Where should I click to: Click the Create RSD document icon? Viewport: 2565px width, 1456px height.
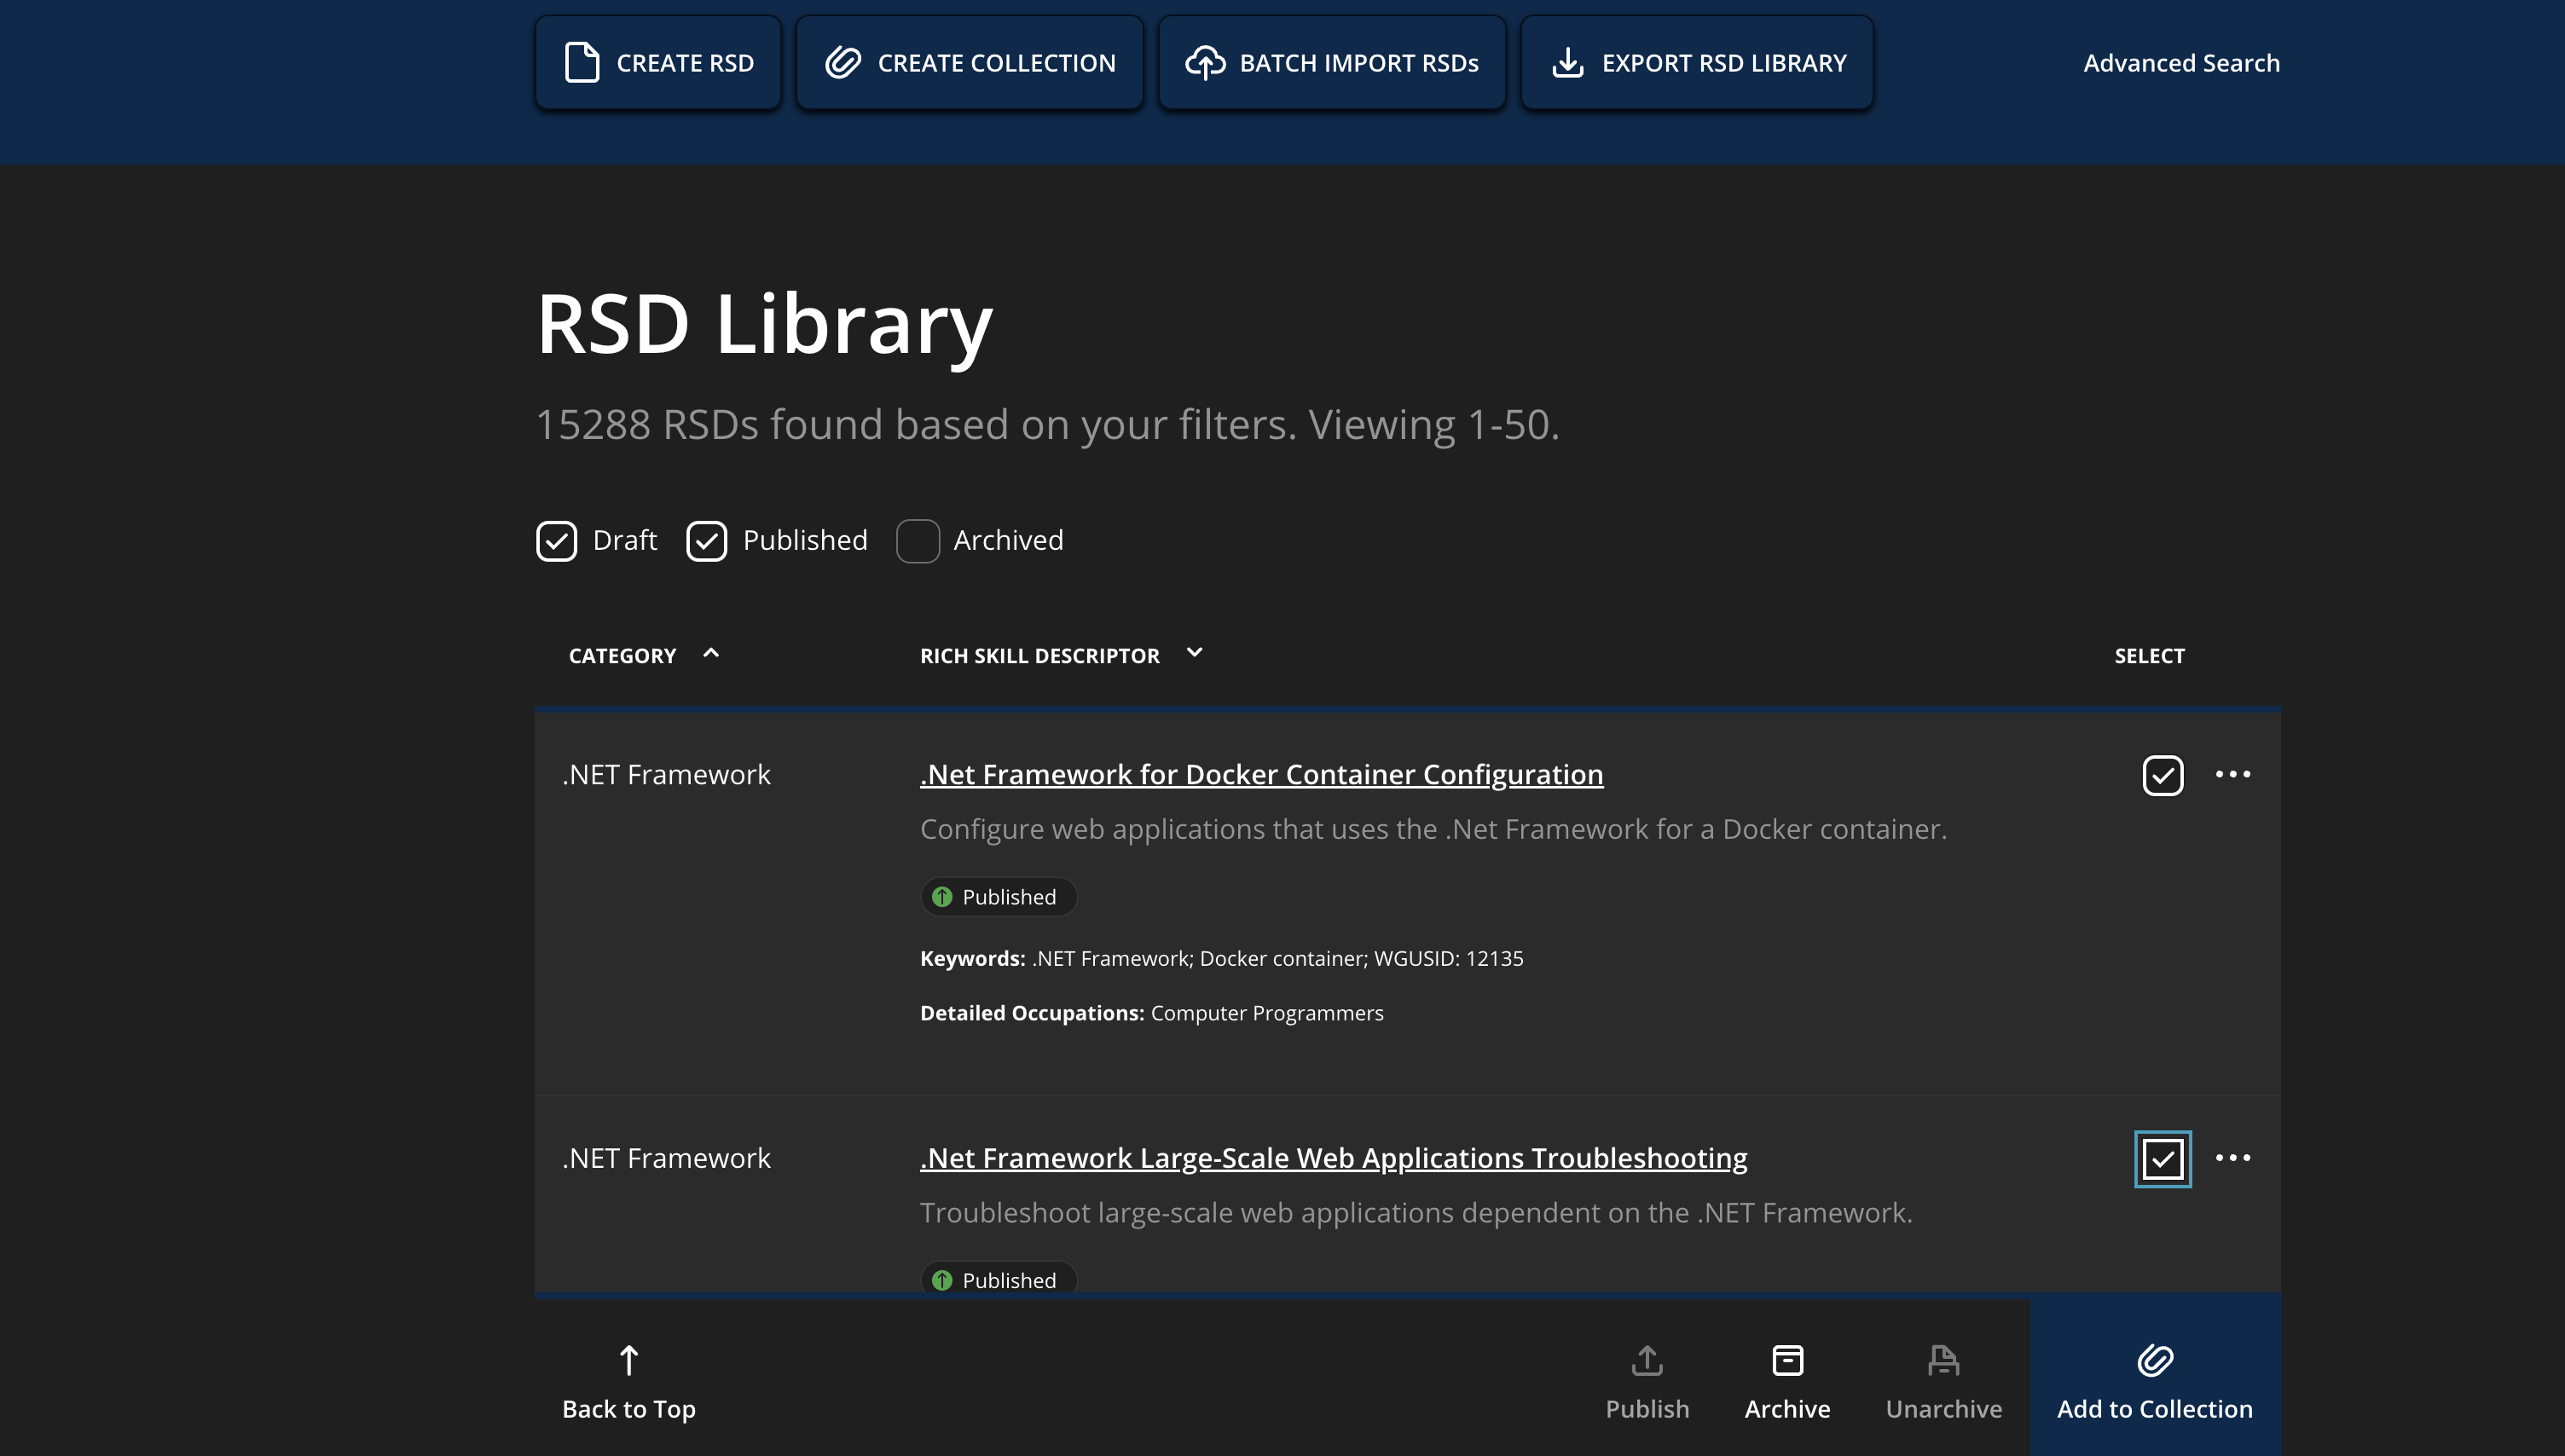582,62
